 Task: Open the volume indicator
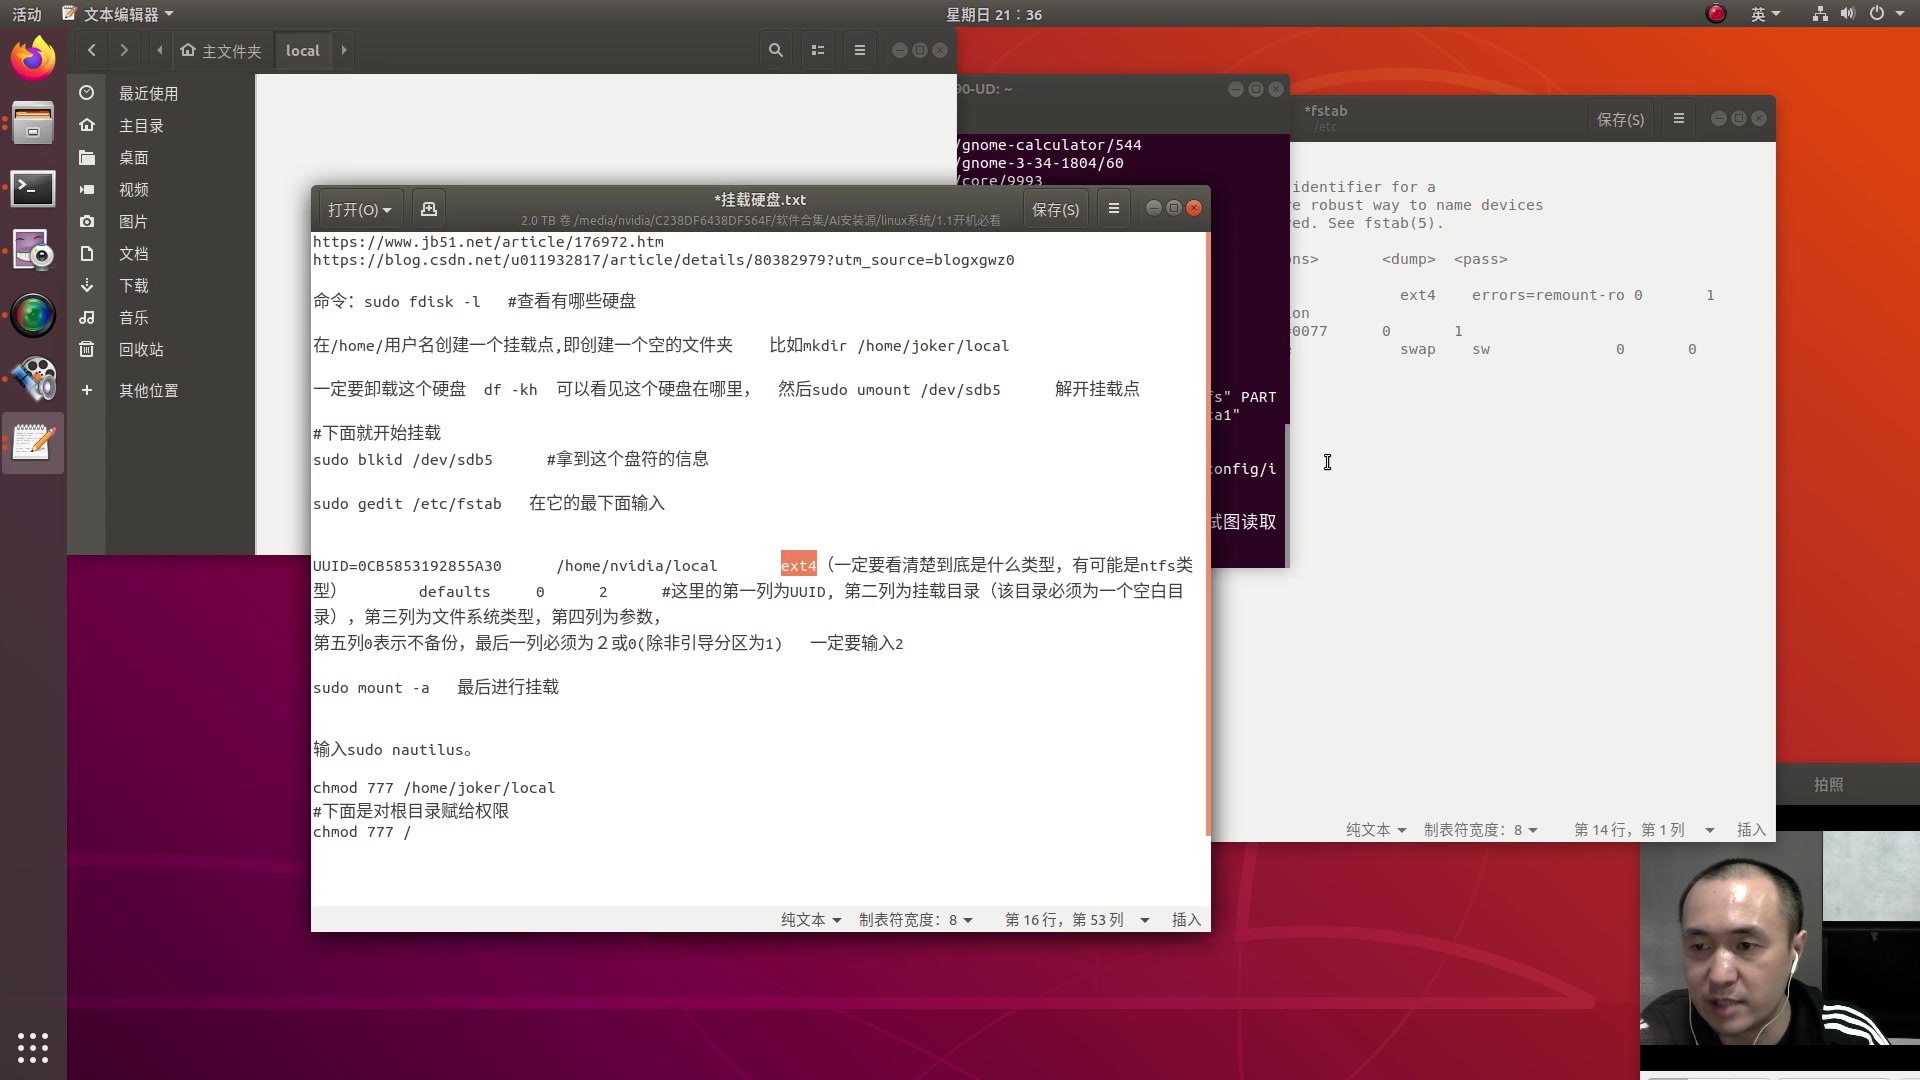(1847, 14)
